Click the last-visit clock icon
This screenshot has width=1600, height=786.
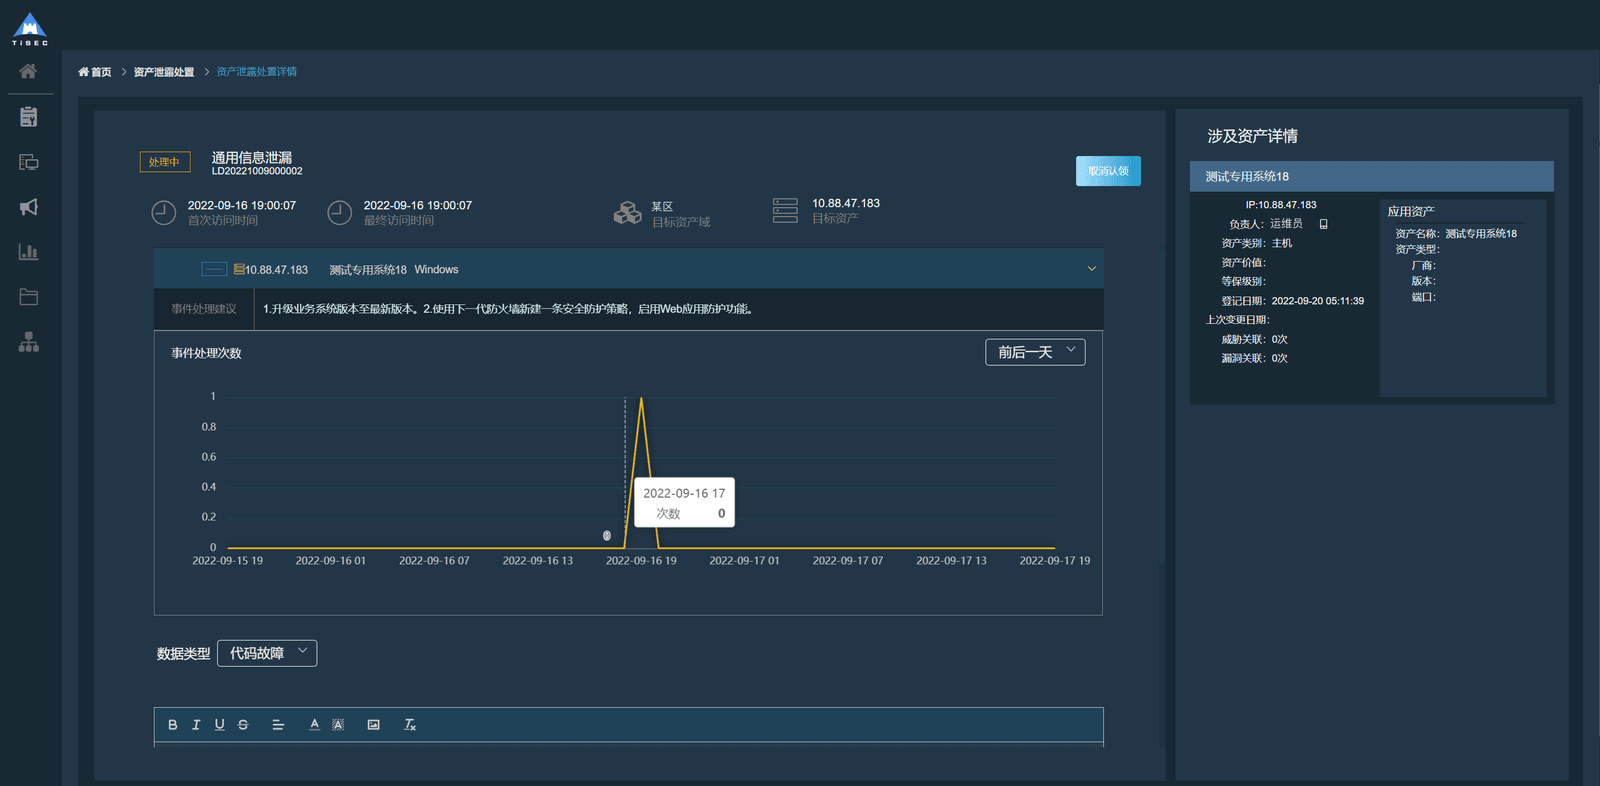tap(340, 212)
